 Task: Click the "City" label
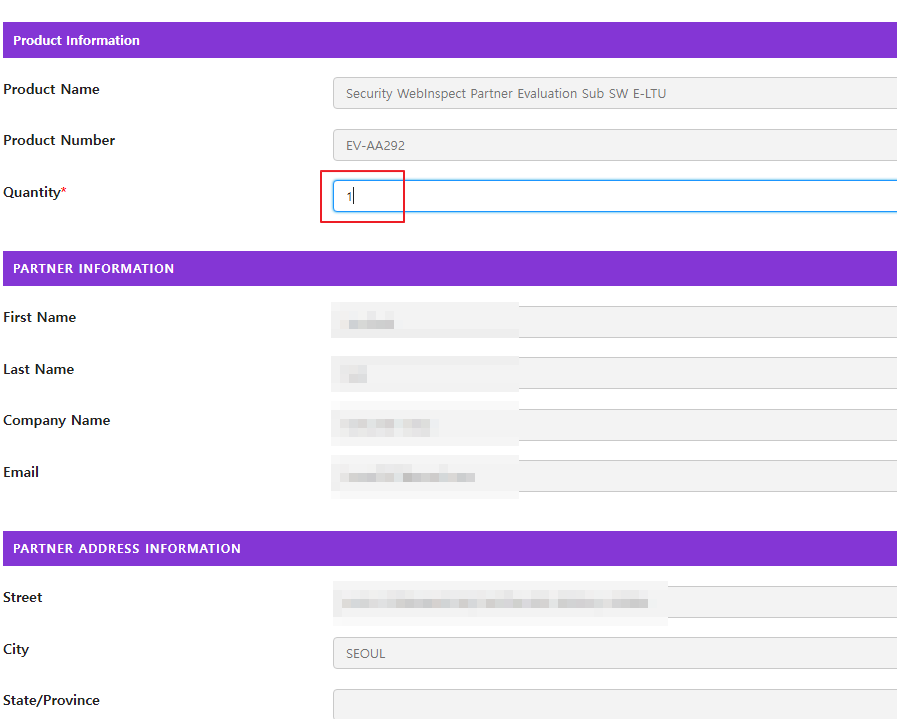click(x=16, y=649)
